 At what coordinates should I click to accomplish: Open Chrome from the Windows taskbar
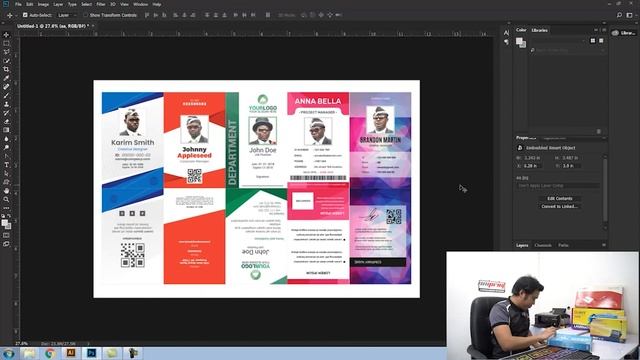pos(50,353)
